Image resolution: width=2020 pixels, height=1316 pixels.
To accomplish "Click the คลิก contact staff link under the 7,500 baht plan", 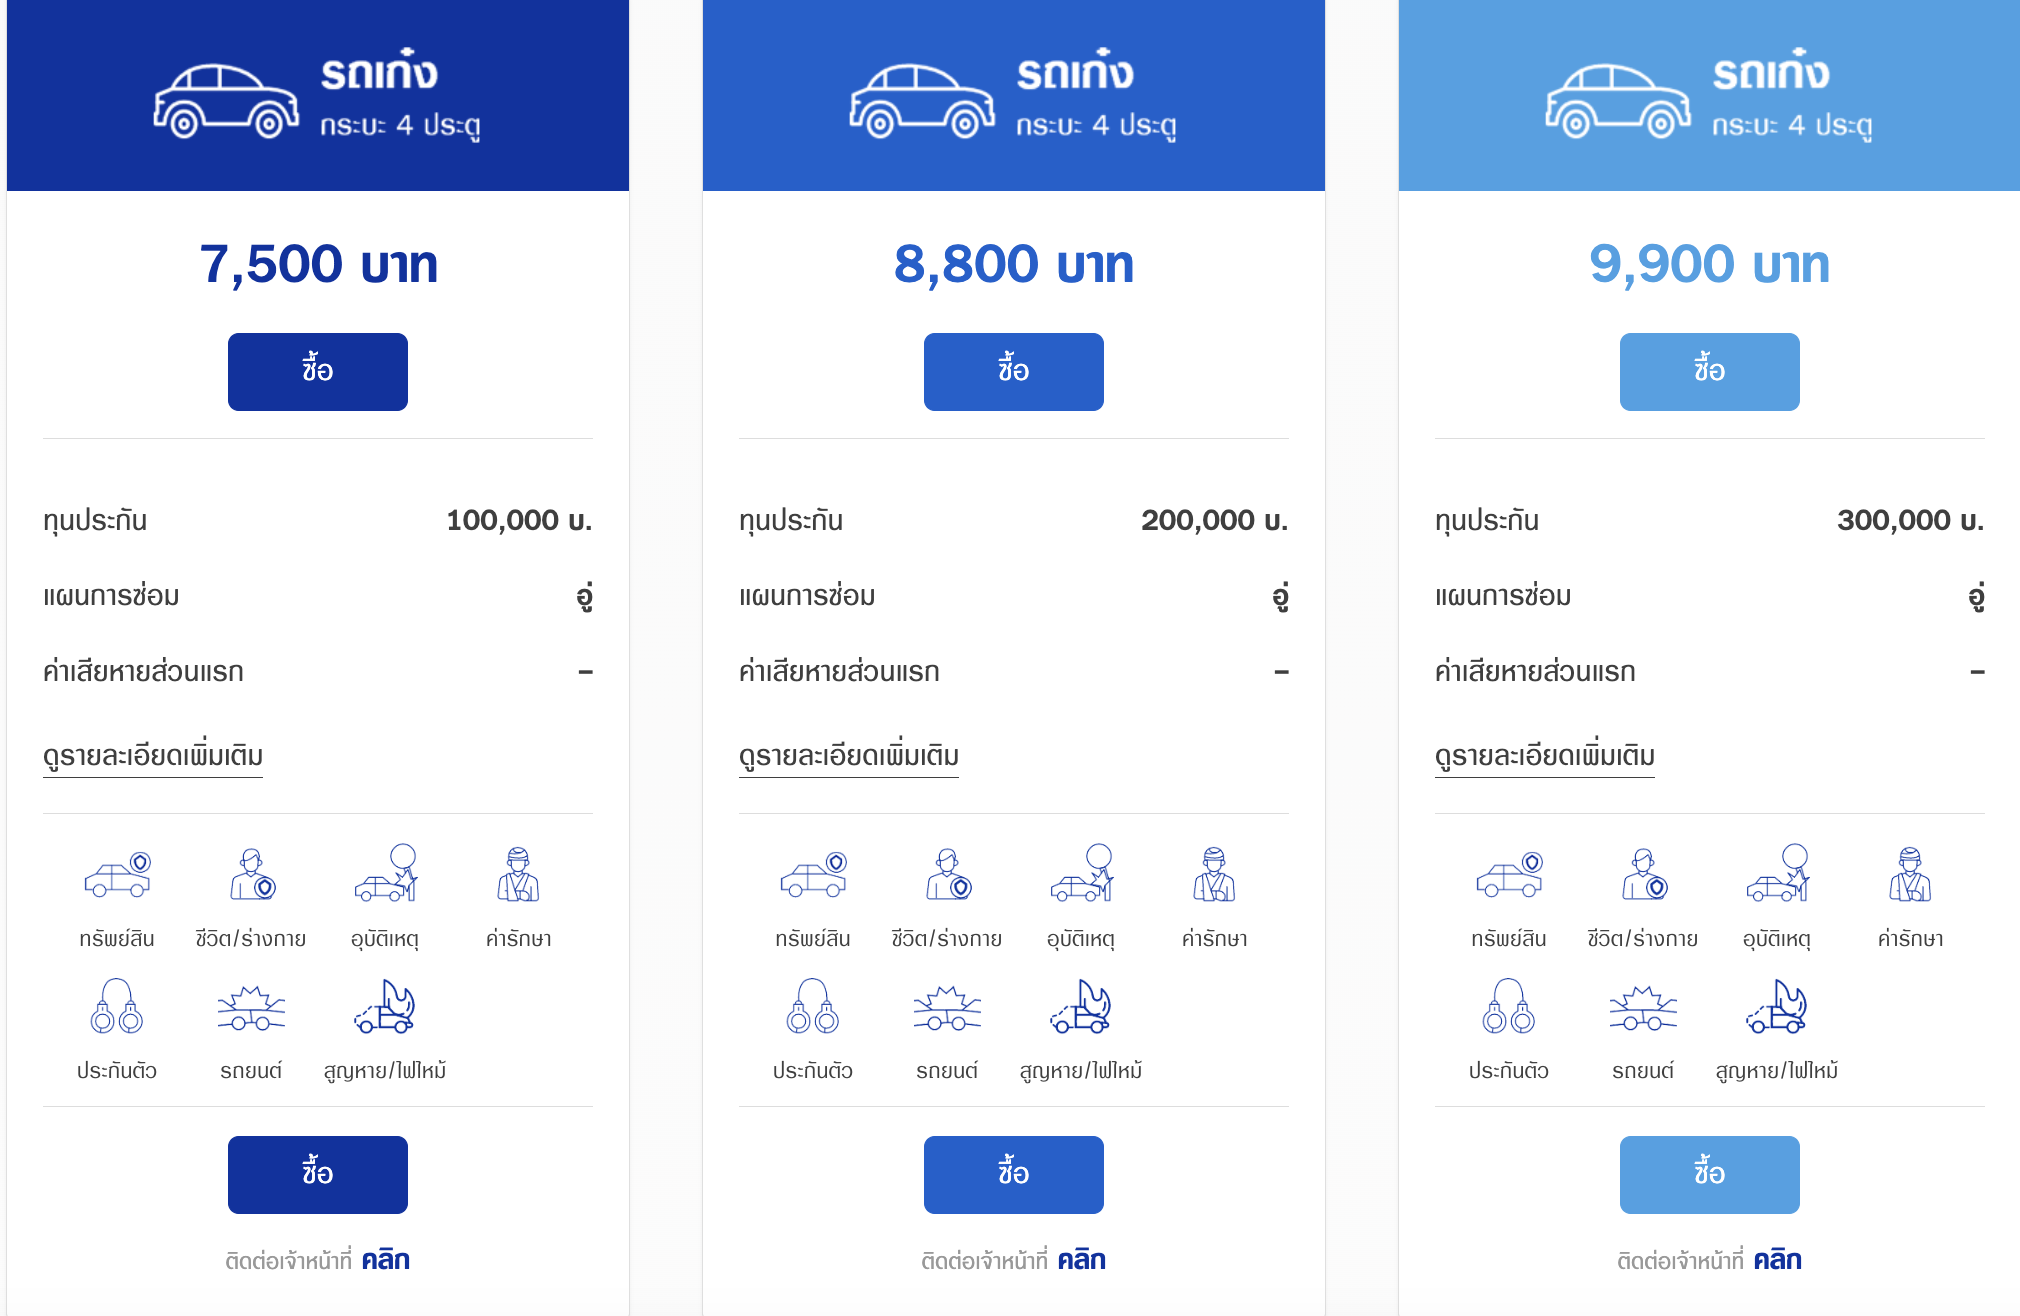I will click(x=386, y=1260).
